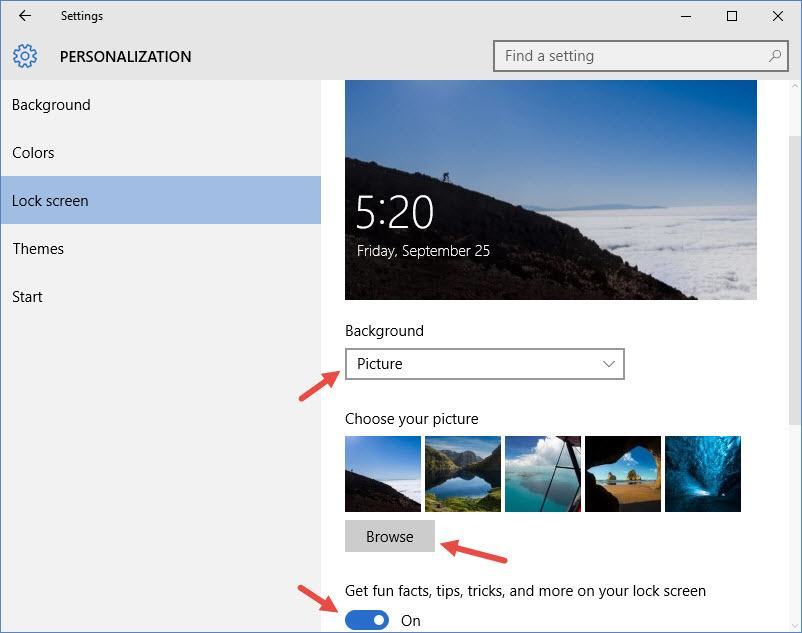This screenshot has width=802, height=633.
Task: Expand the Picture combo box options
Action: pos(485,364)
